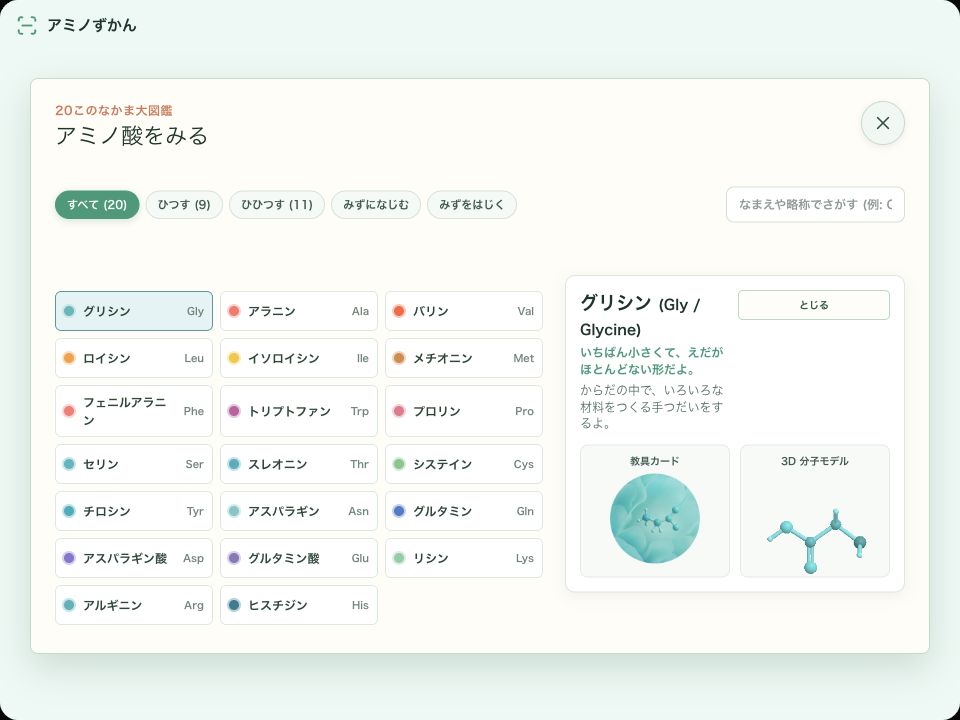Filter by ひっす (9) chip
This screenshot has height=720, width=960.
point(184,204)
